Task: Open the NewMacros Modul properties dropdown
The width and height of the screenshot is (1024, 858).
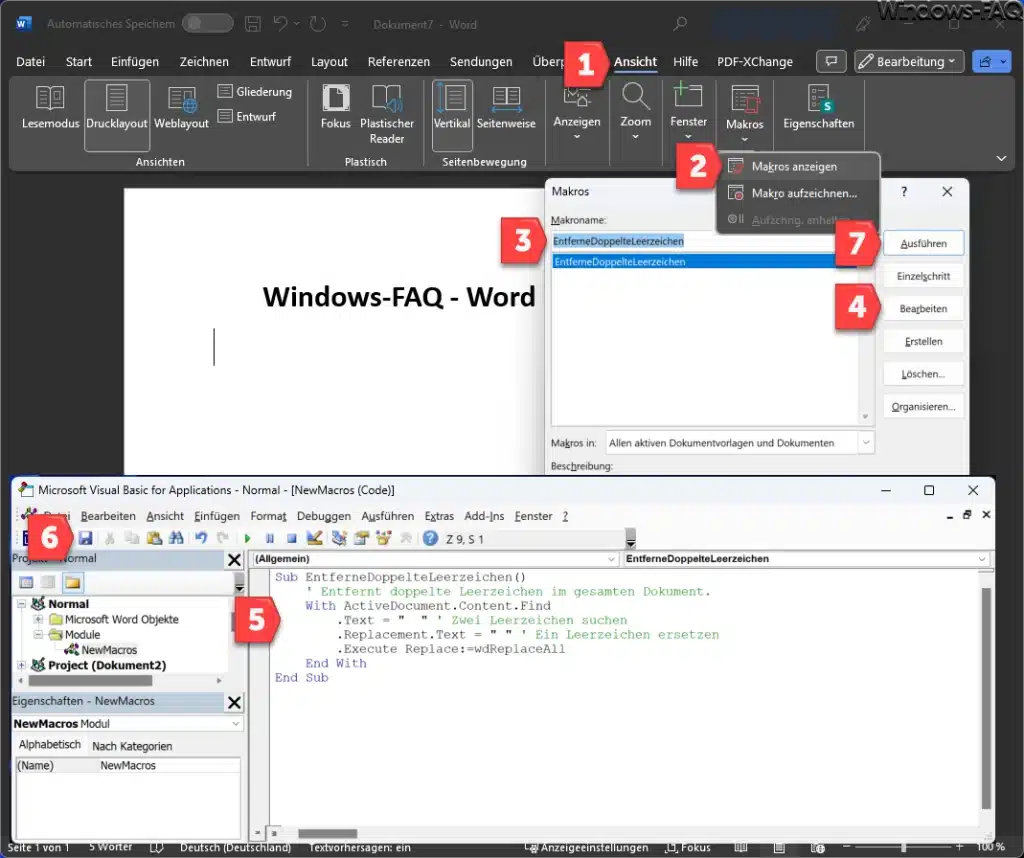Action: [x=127, y=723]
